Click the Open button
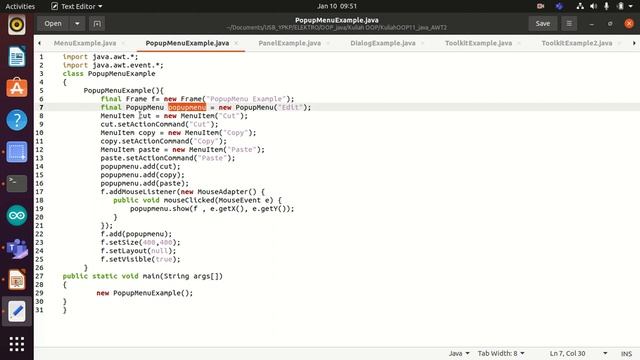This screenshot has height=360, width=640. pyautogui.click(x=53, y=24)
